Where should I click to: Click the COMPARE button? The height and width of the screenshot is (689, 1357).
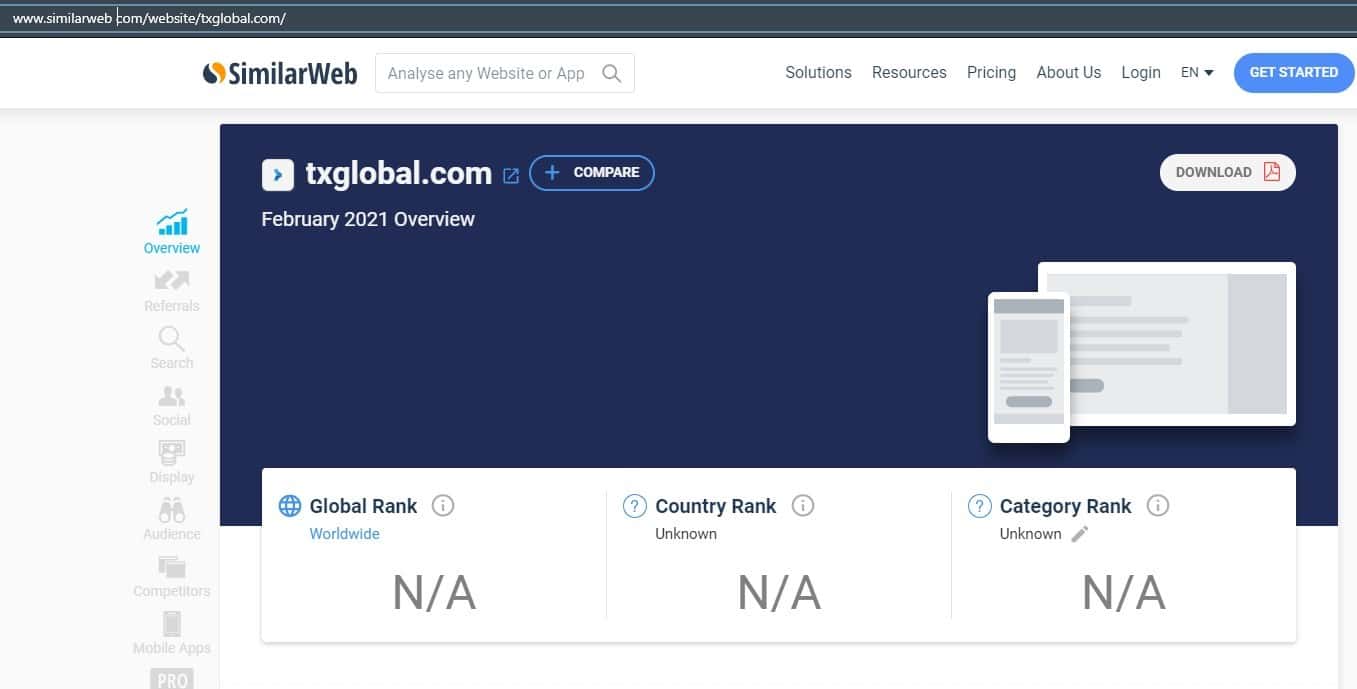(592, 172)
